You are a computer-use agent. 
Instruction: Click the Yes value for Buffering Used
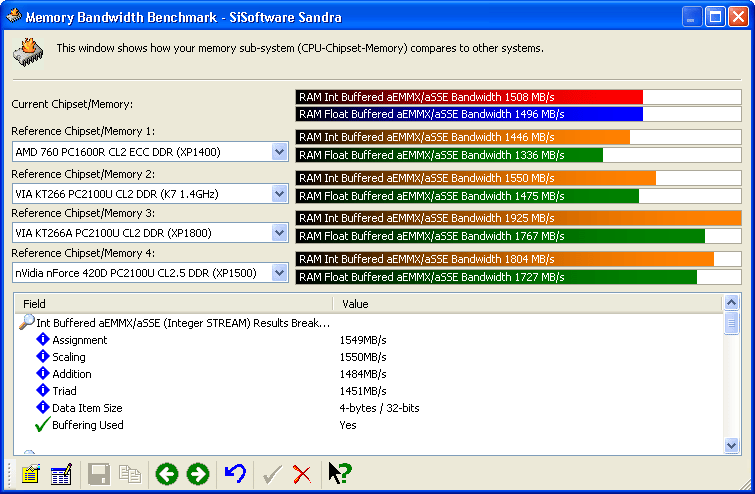(x=348, y=425)
